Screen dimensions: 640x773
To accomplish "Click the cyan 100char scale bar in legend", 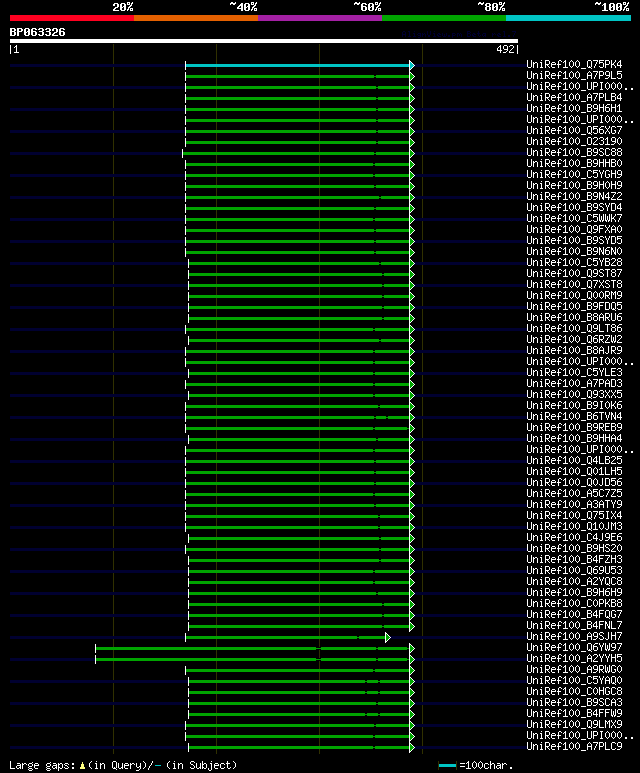I will pos(447,766).
